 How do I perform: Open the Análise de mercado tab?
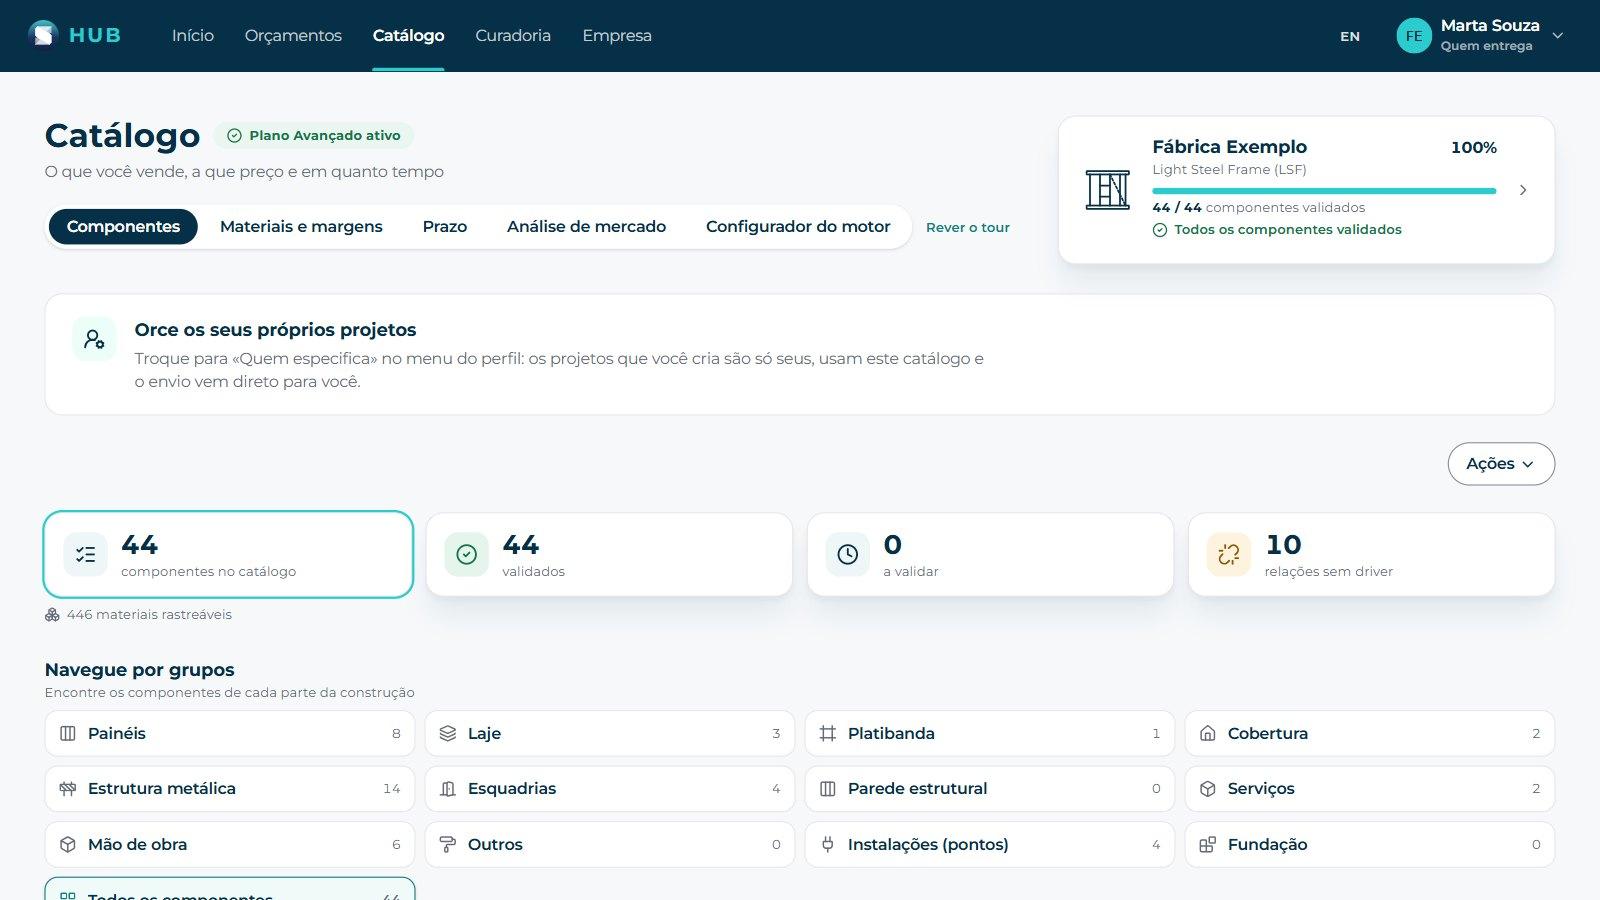click(586, 227)
